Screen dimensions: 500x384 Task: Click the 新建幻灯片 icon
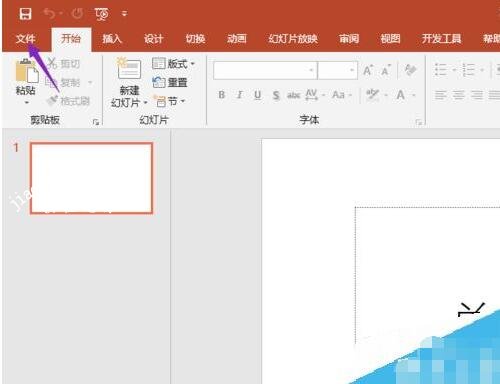pos(129,69)
